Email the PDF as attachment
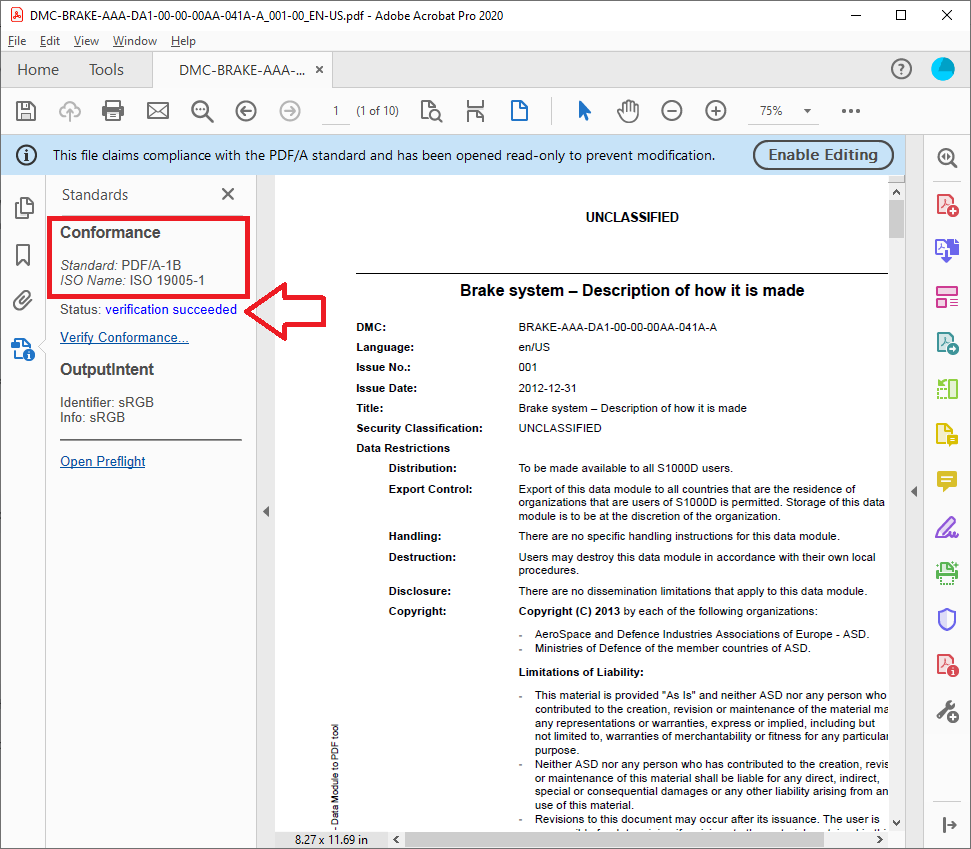971x849 pixels. click(x=157, y=110)
